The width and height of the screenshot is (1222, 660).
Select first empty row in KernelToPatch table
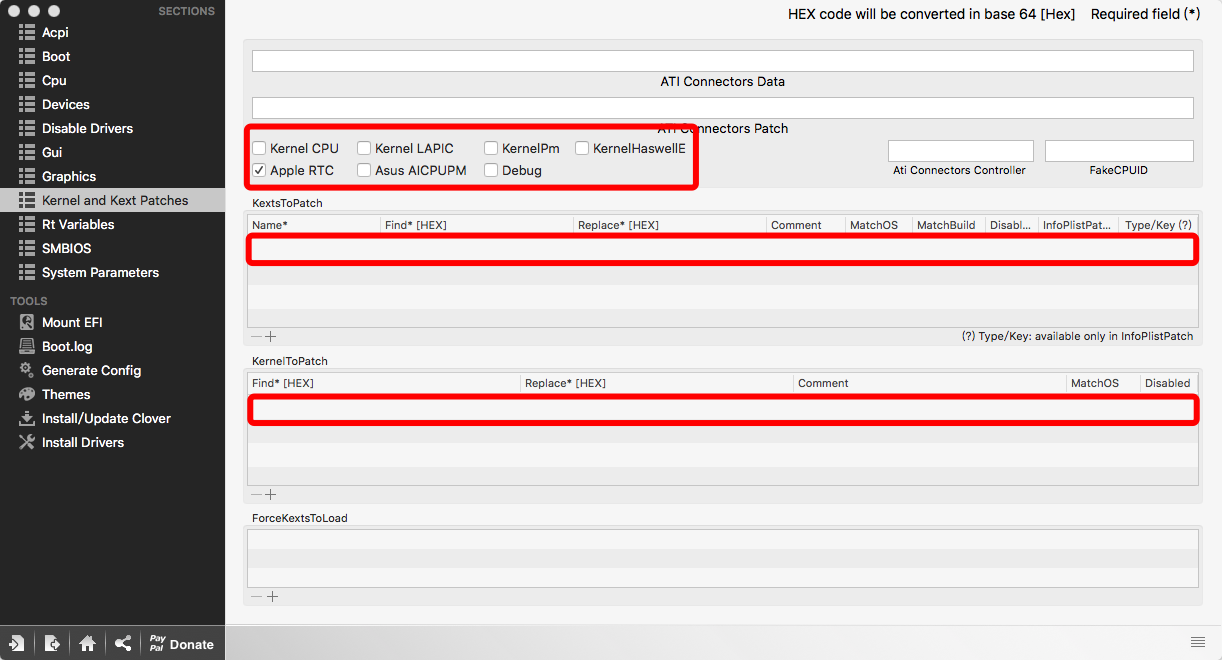coord(722,409)
